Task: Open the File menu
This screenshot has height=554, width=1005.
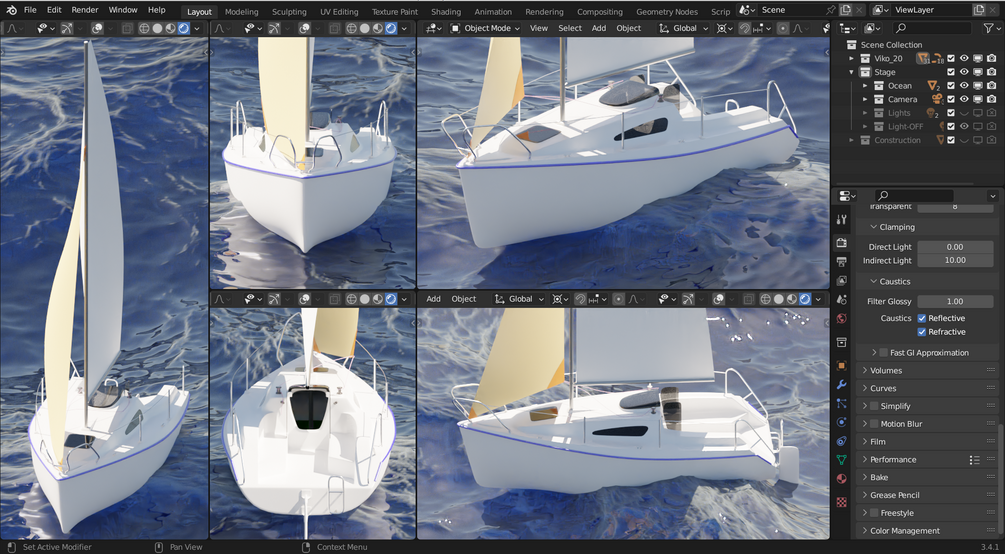Action: point(30,10)
